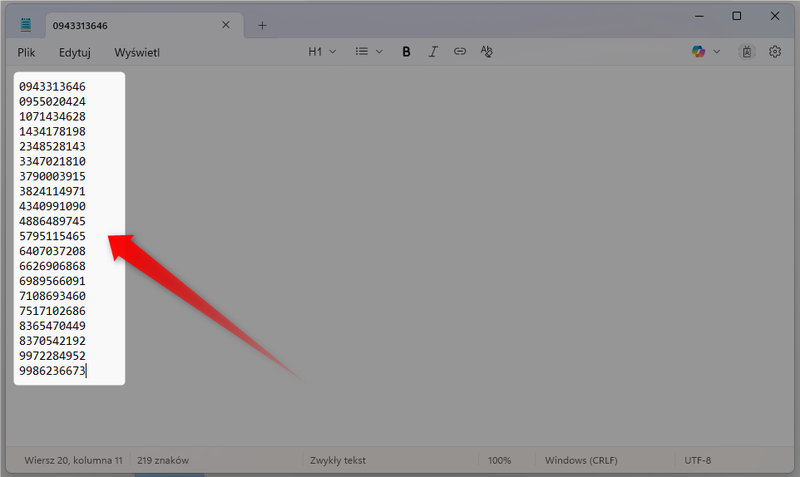Open the Wyświetl menu

click(x=137, y=52)
